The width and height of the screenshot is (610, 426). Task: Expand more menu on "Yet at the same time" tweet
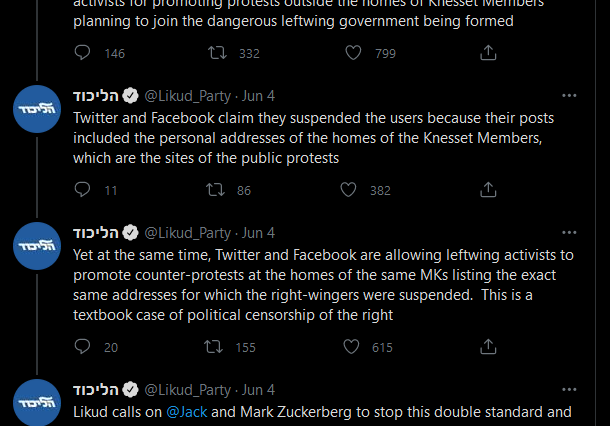569,233
